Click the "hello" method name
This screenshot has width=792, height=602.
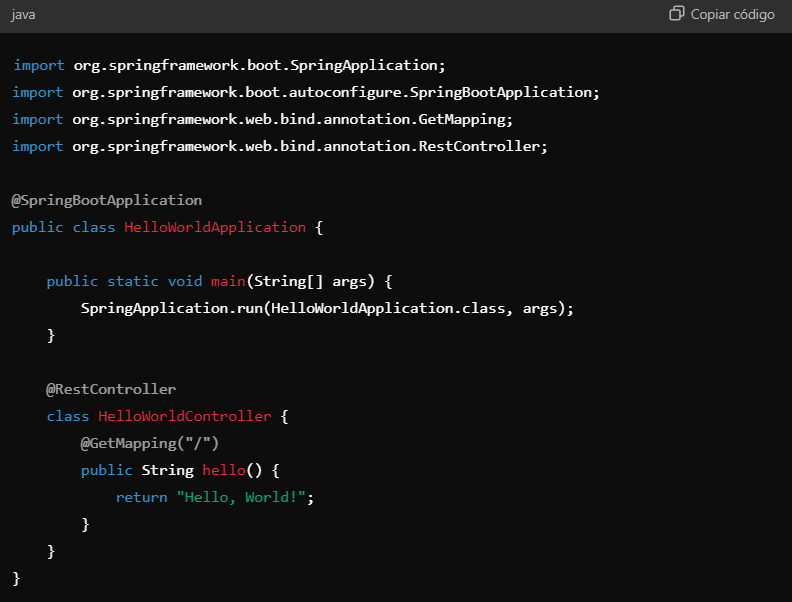224,471
